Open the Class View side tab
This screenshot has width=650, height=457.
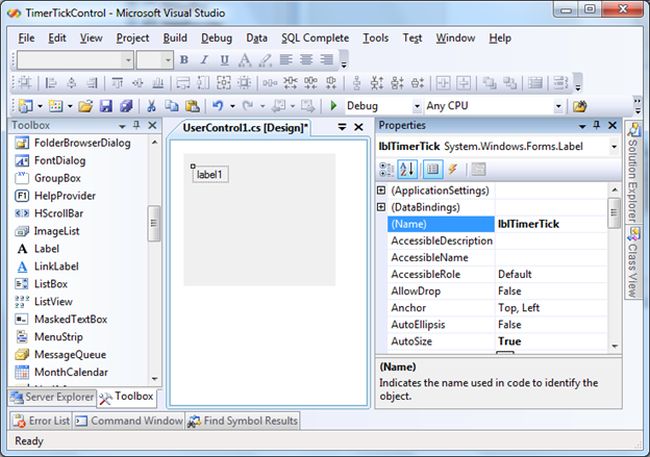pos(633,262)
